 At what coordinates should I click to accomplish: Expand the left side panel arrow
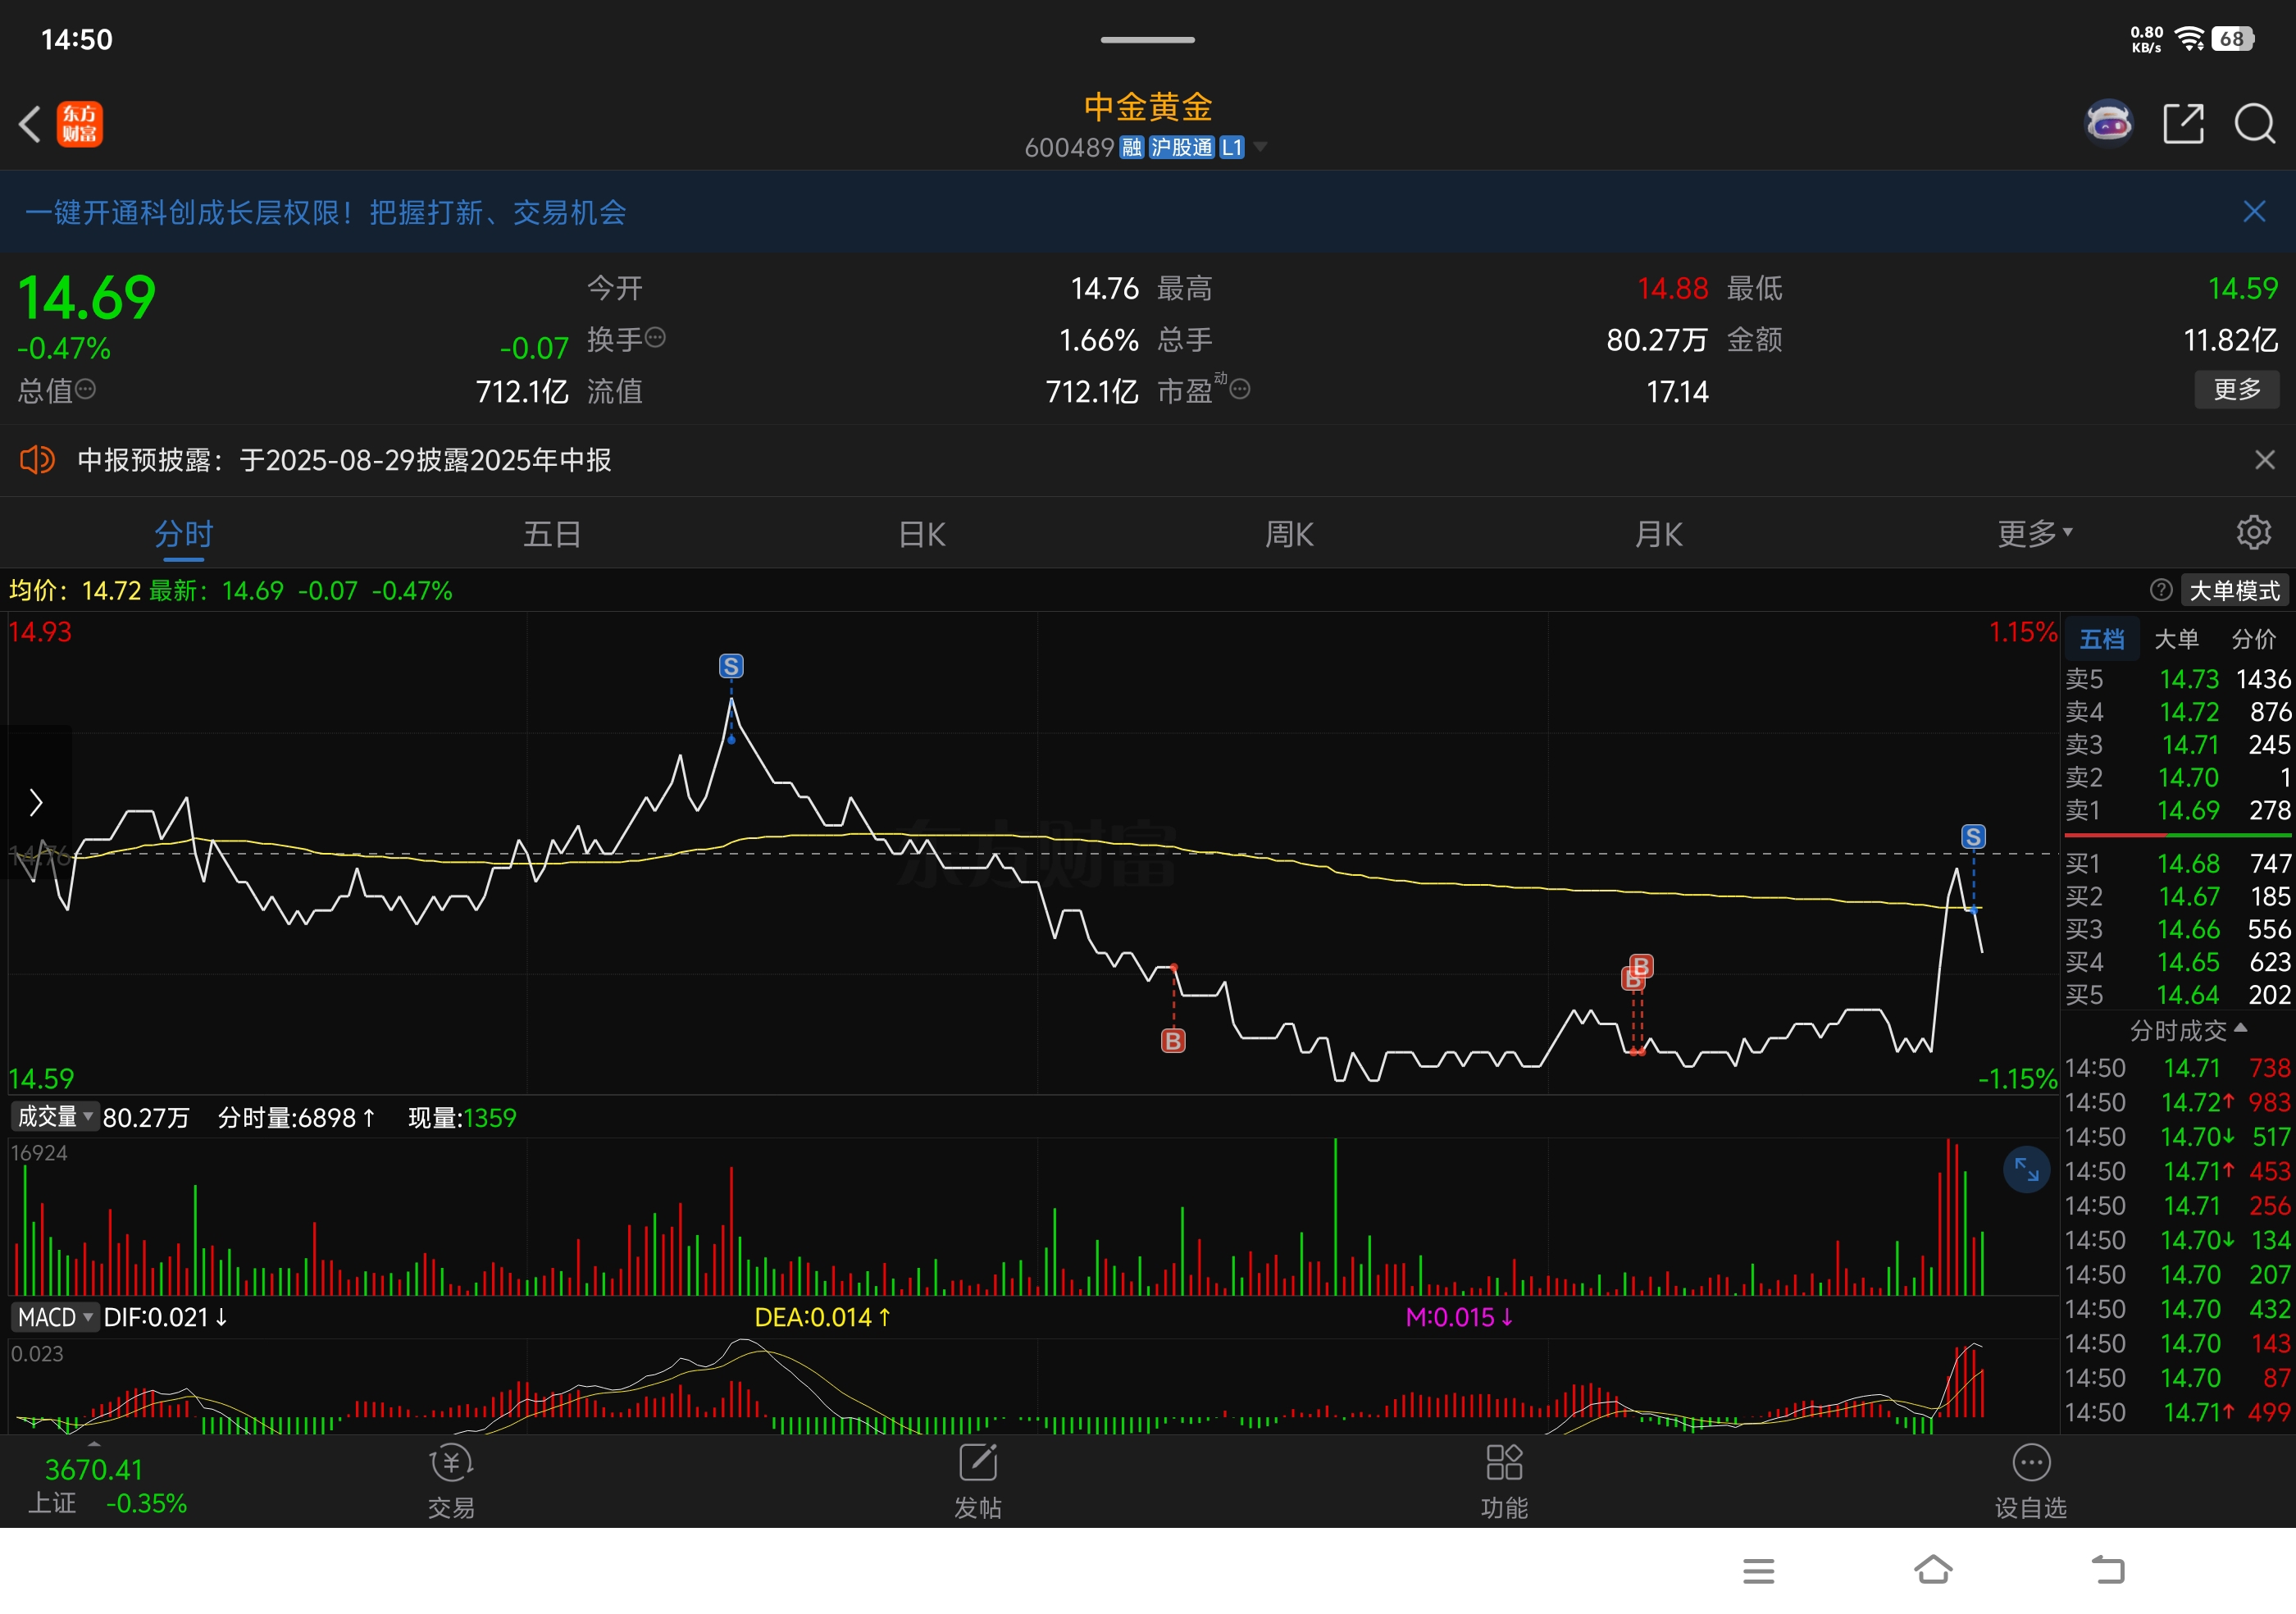click(x=36, y=802)
